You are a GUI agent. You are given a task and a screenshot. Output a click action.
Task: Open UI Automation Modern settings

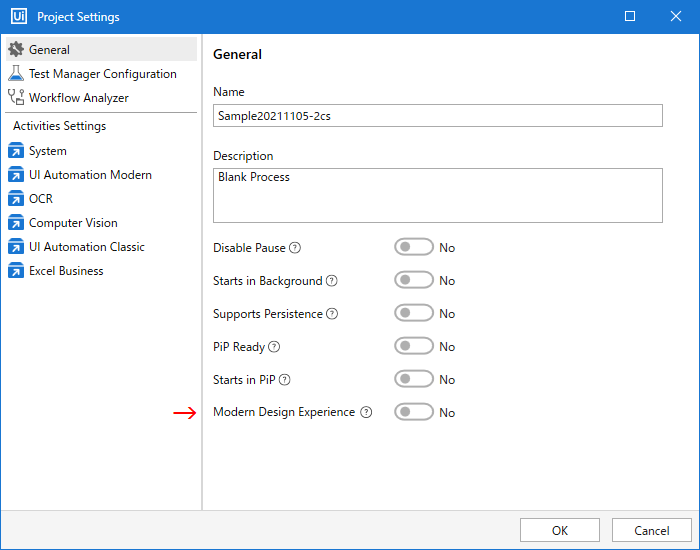(90, 175)
